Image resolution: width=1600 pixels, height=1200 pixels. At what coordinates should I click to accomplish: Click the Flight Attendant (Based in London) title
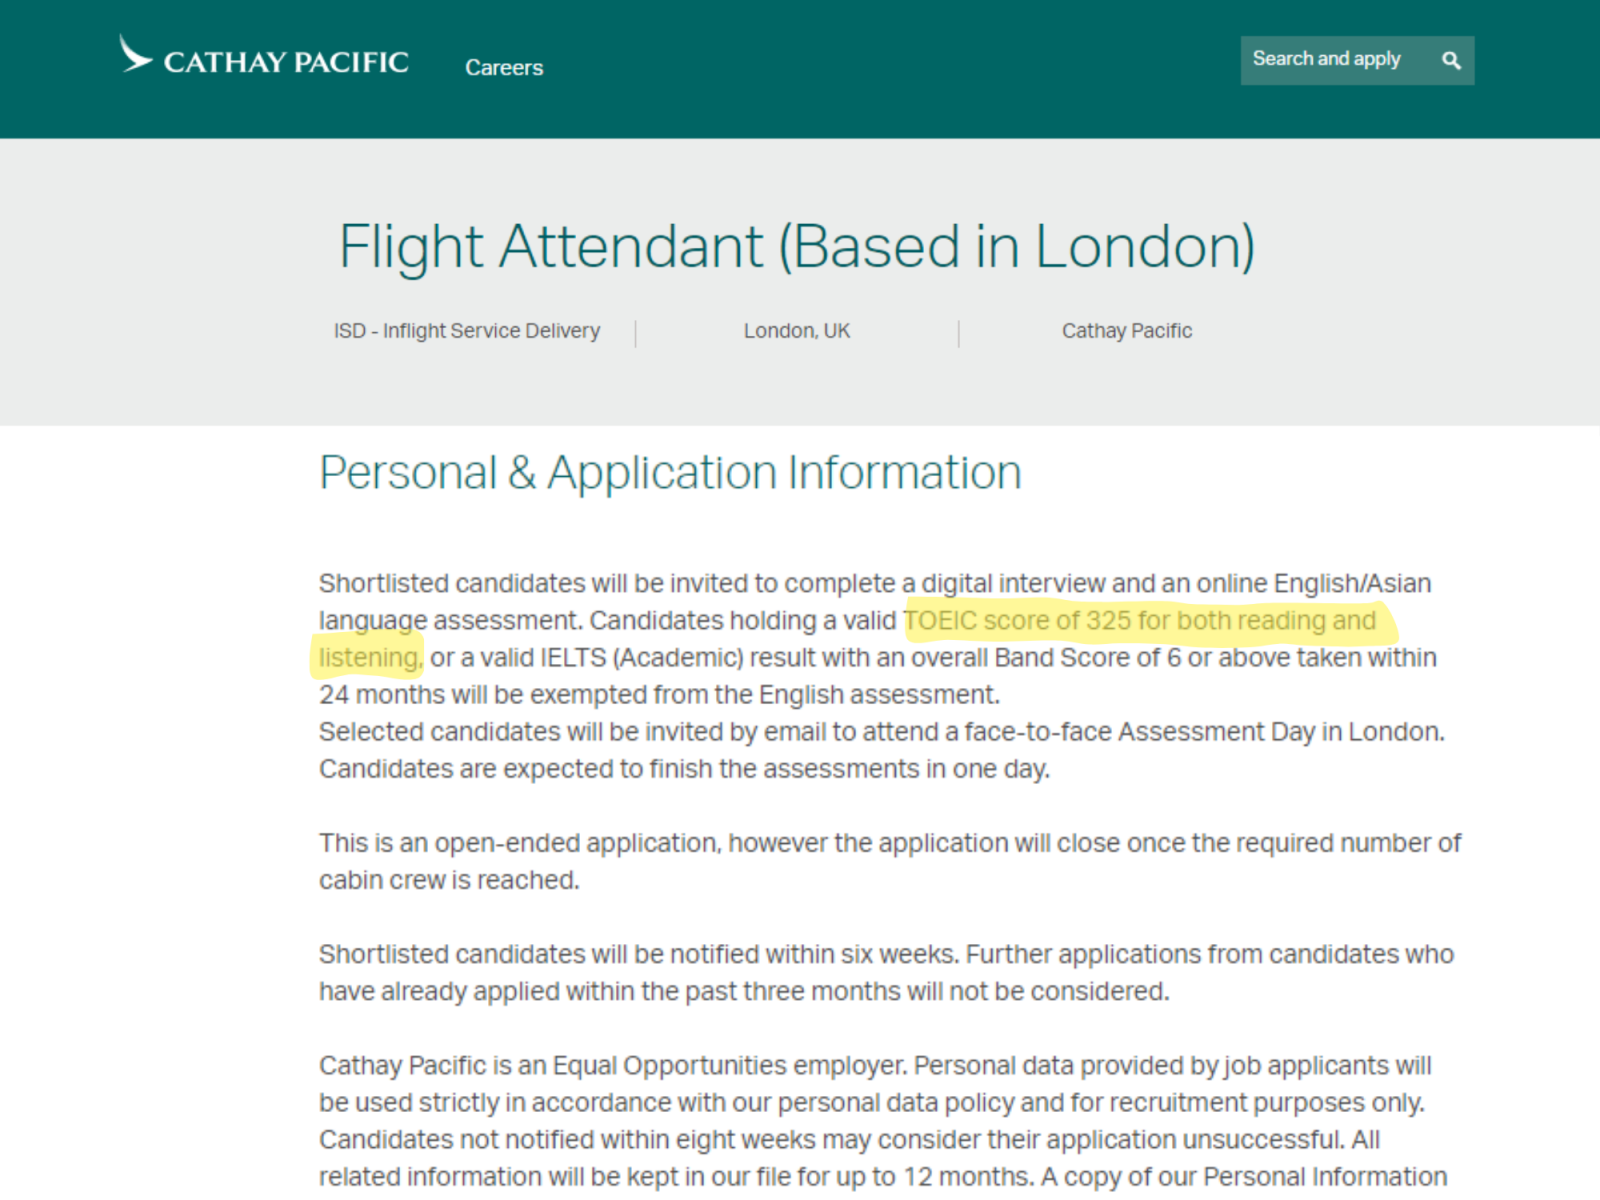[797, 246]
